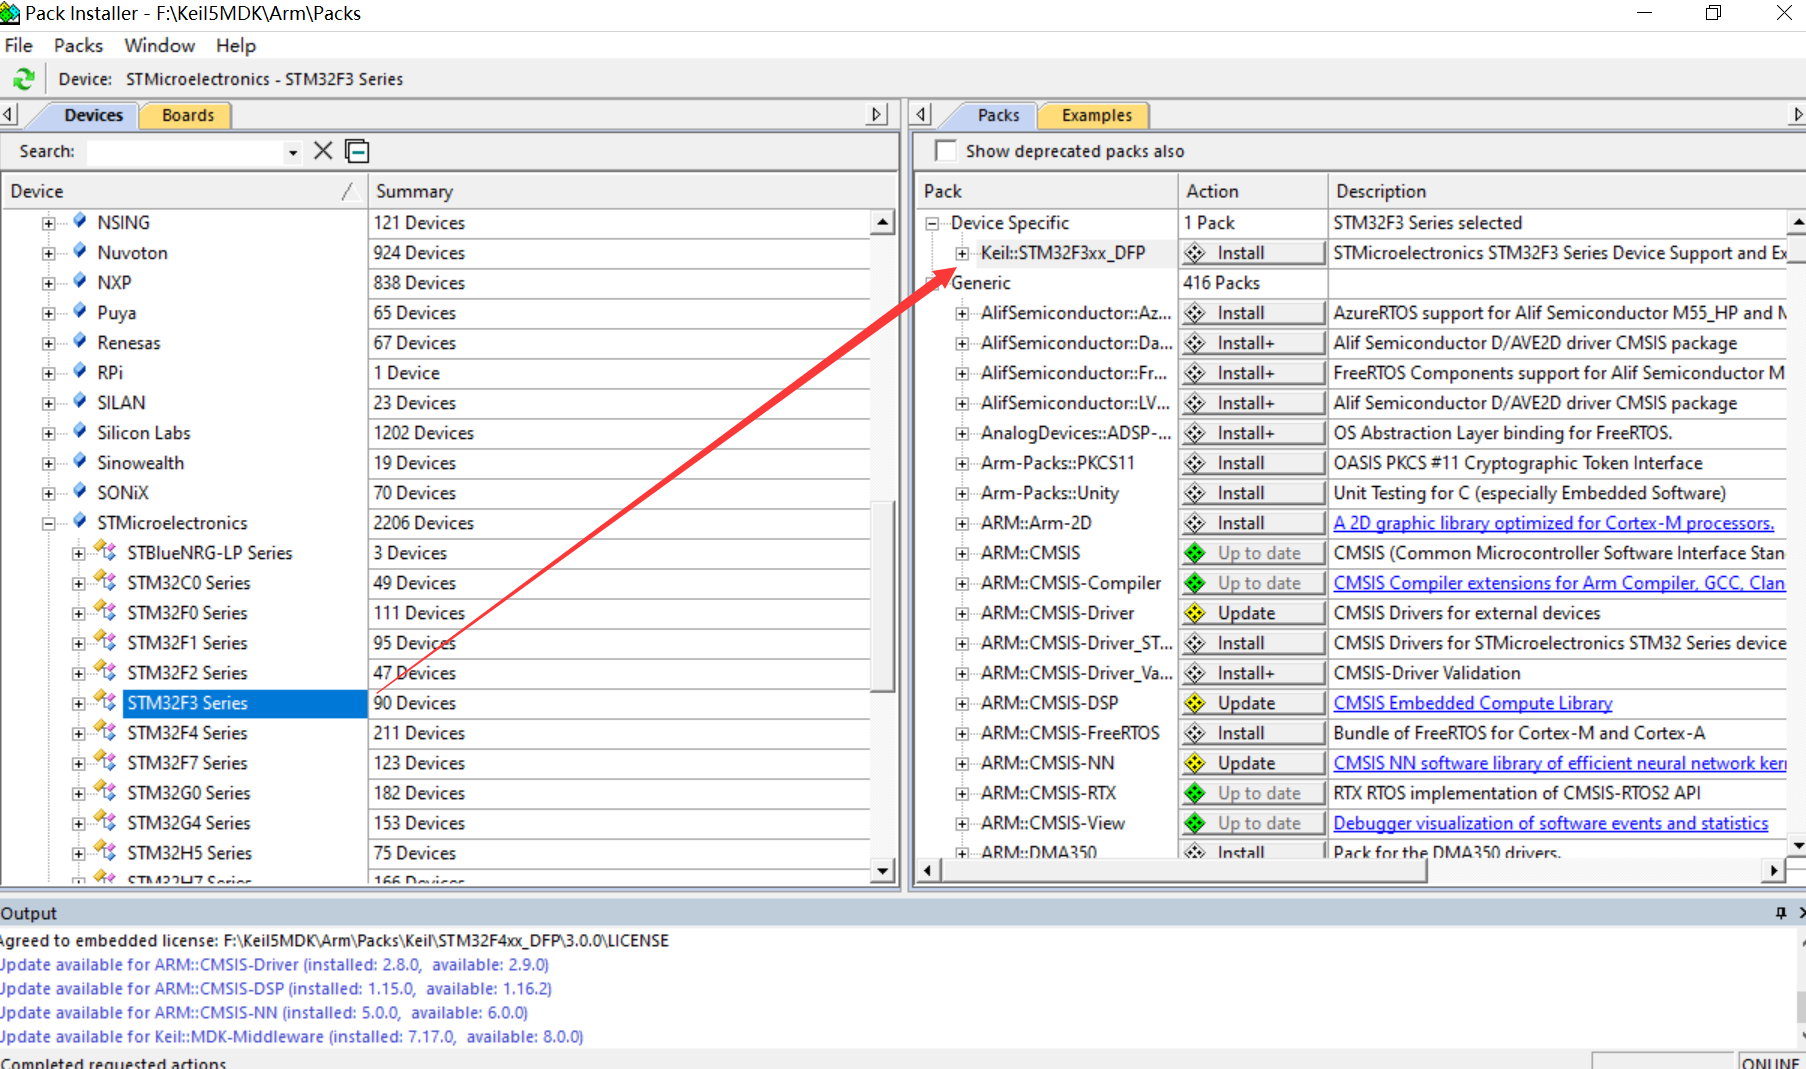Image resolution: width=1806 pixels, height=1069 pixels.
Task: Install the Keil::STM32F3xx_DFP pack
Action: pos(1254,253)
